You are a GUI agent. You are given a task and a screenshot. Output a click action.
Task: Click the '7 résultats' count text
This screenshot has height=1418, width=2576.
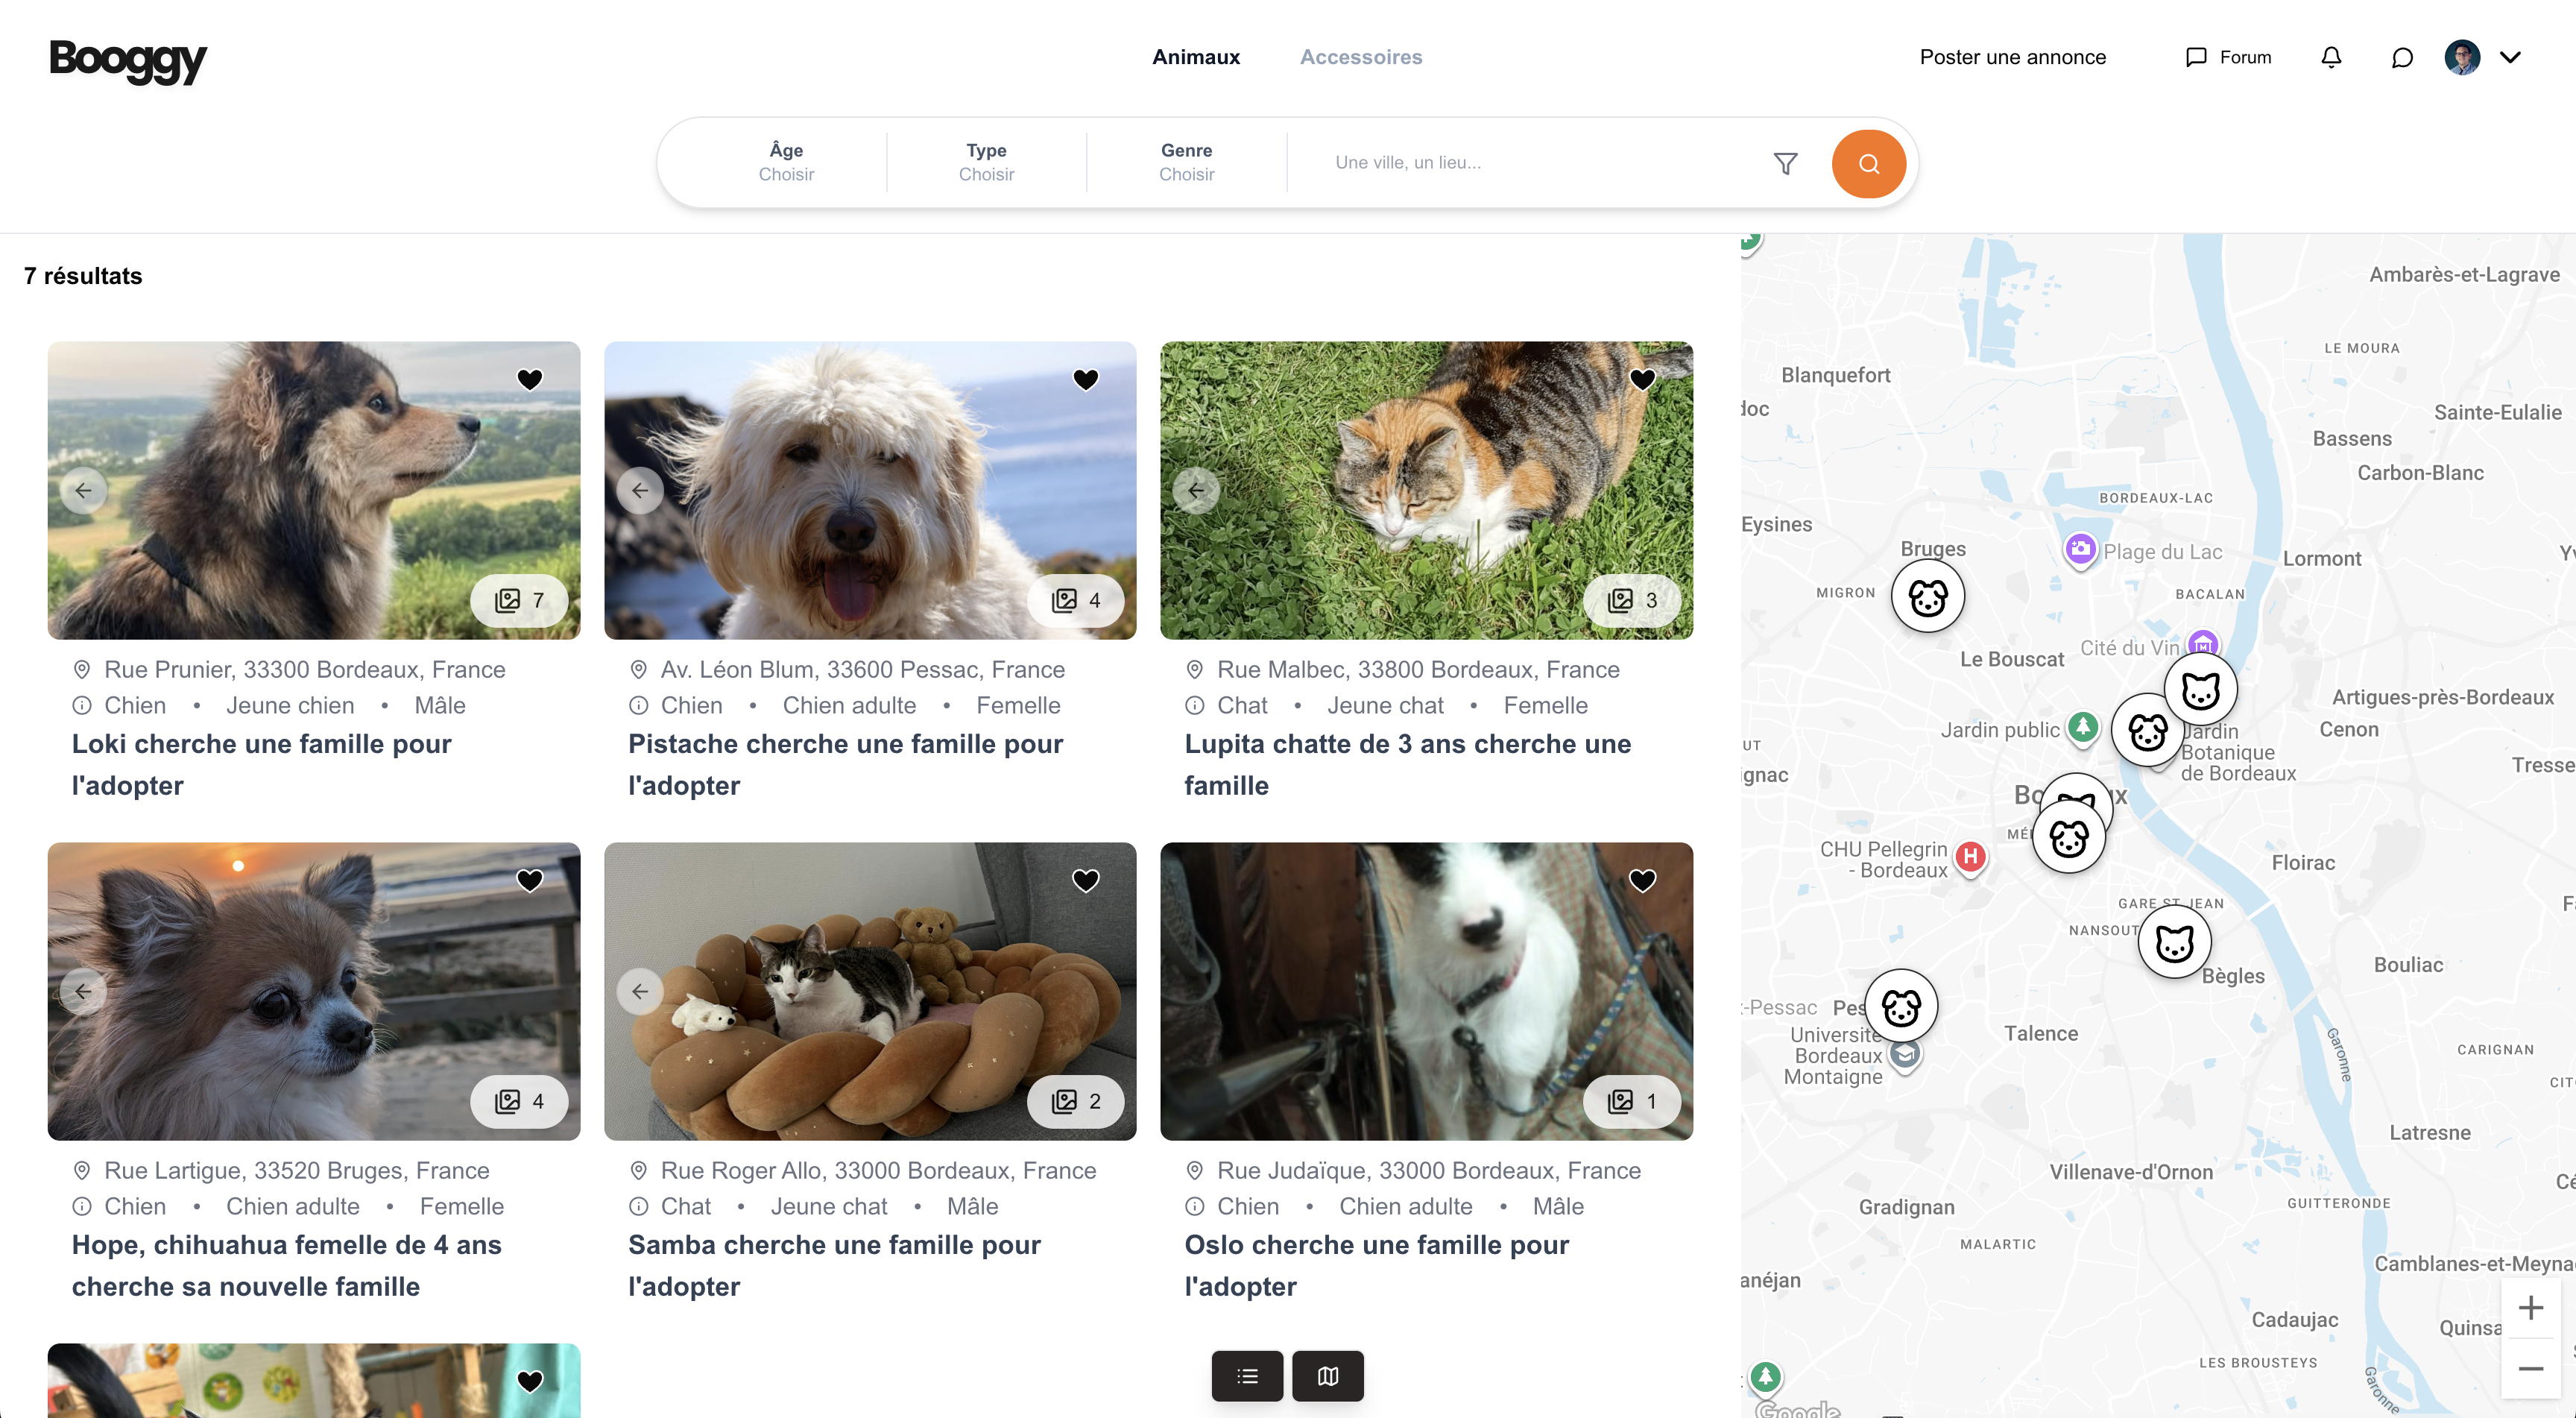(x=83, y=276)
